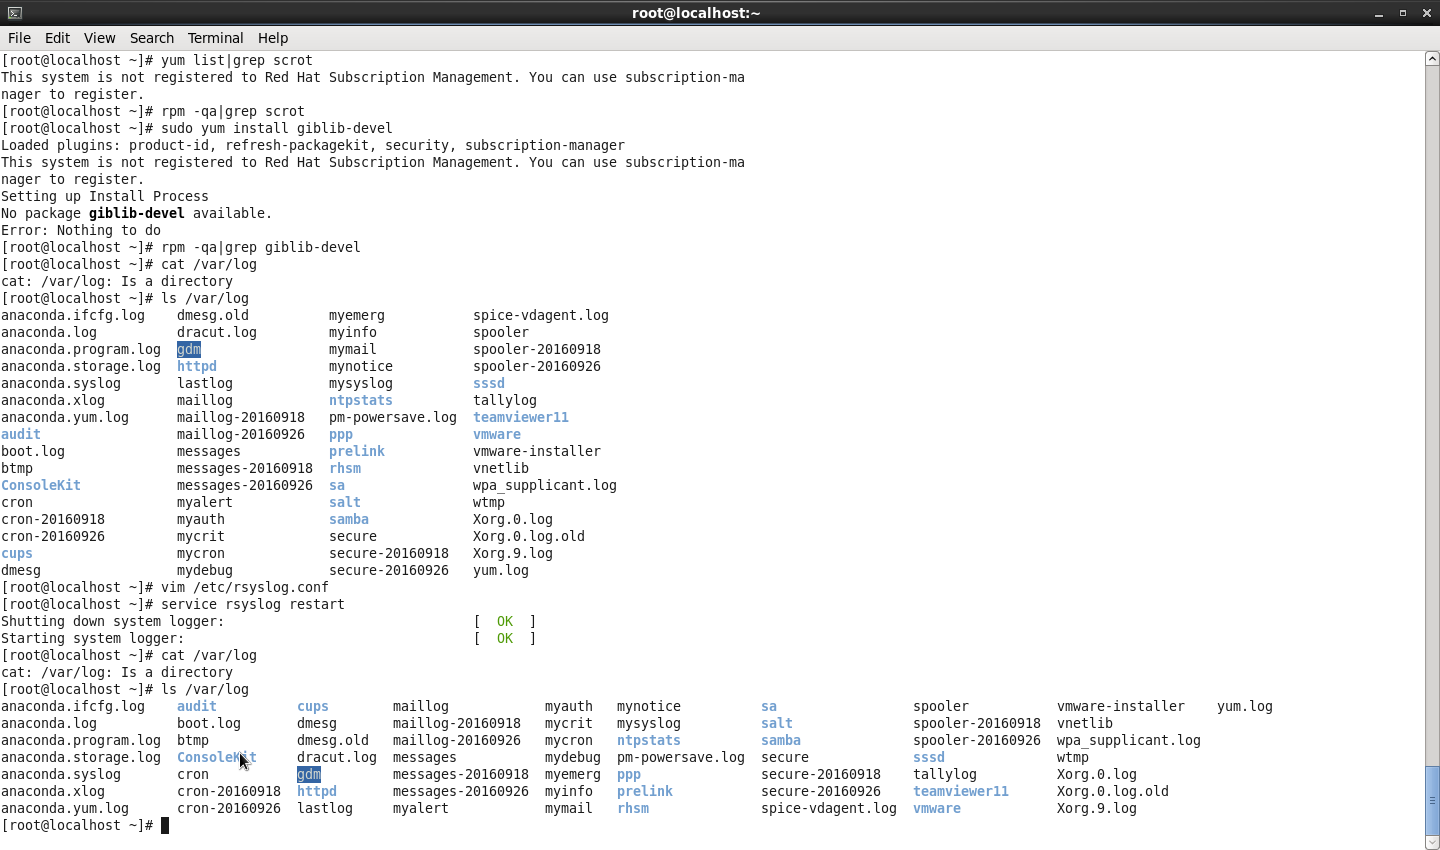Screen dimensions: 1440x850
Task: Click audit in the second ls listing
Action: (197, 706)
